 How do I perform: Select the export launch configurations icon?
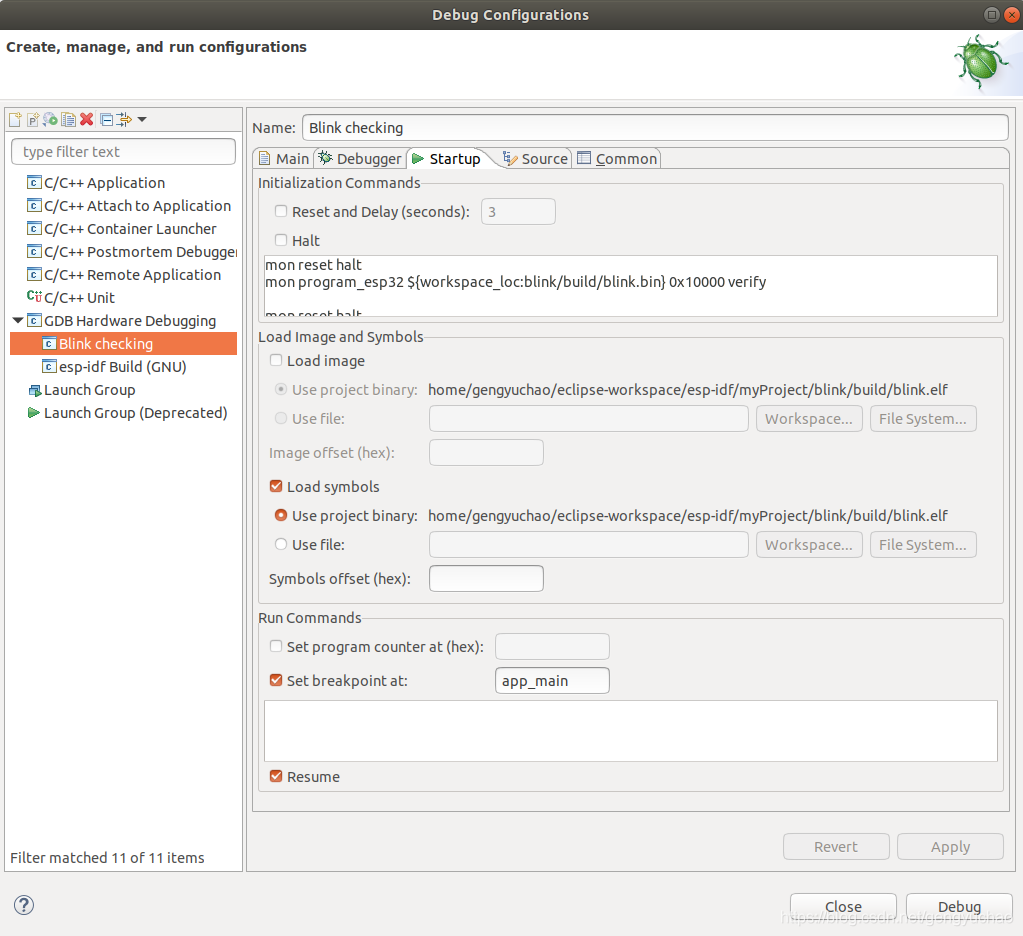(x=50, y=119)
